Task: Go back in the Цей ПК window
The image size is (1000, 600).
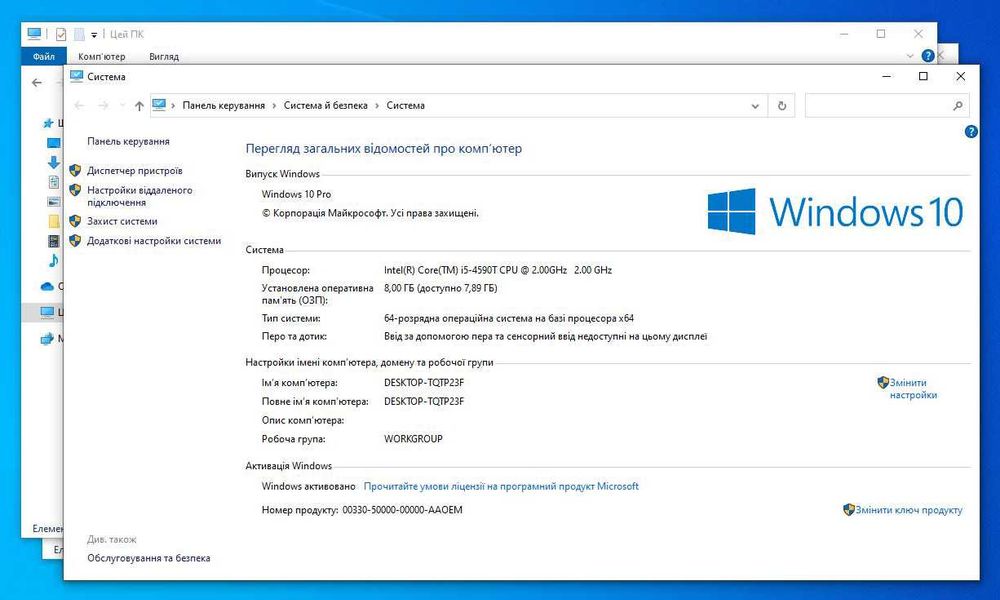Action: click(37, 82)
